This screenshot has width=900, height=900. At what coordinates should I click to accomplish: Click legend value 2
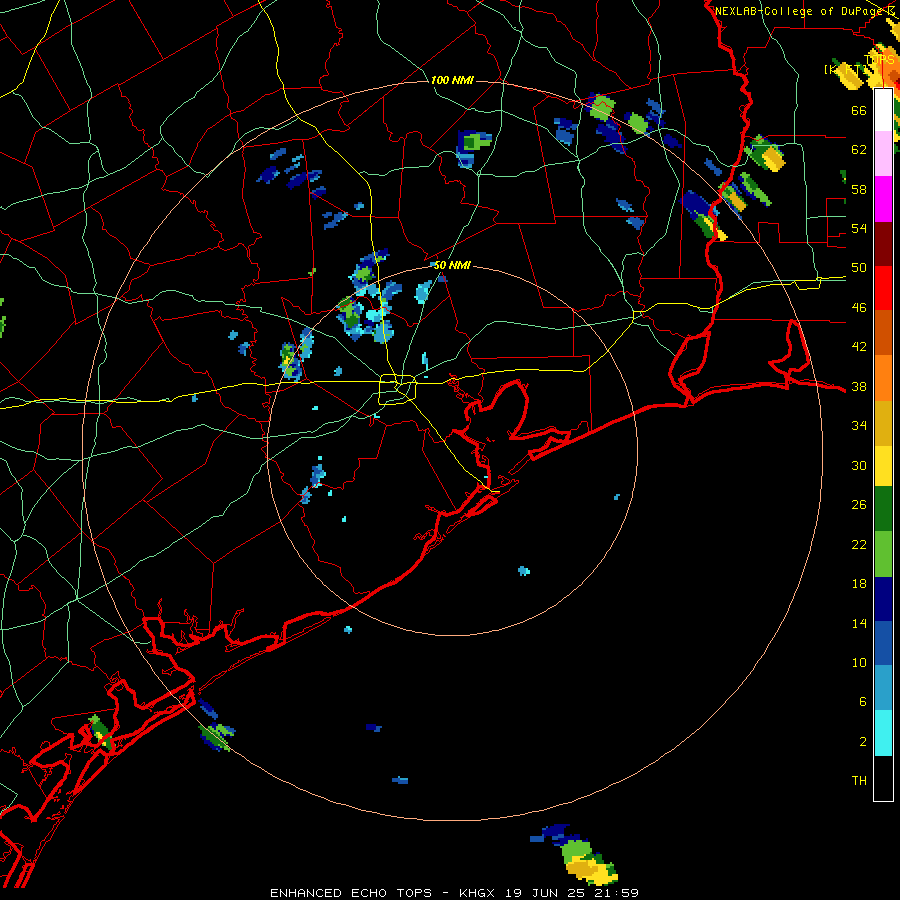click(863, 742)
